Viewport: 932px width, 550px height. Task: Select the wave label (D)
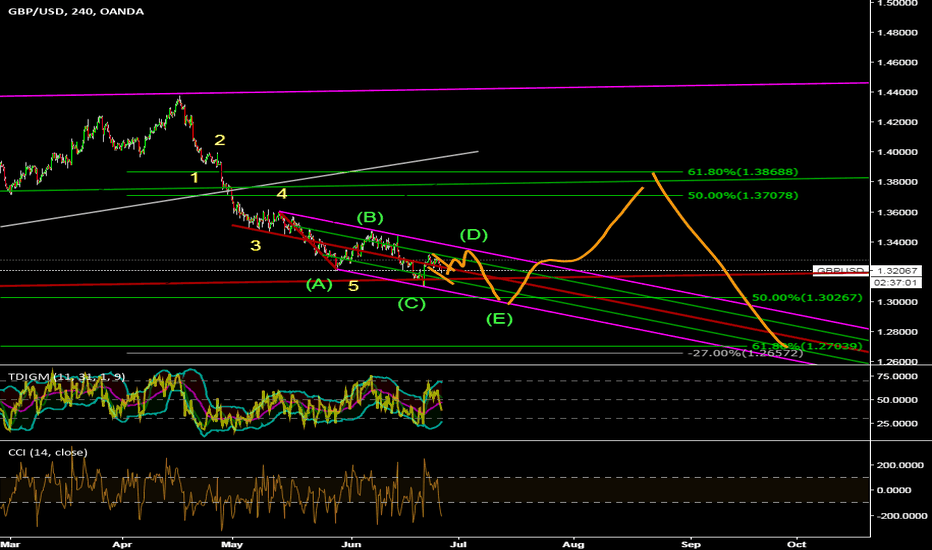[x=474, y=235]
